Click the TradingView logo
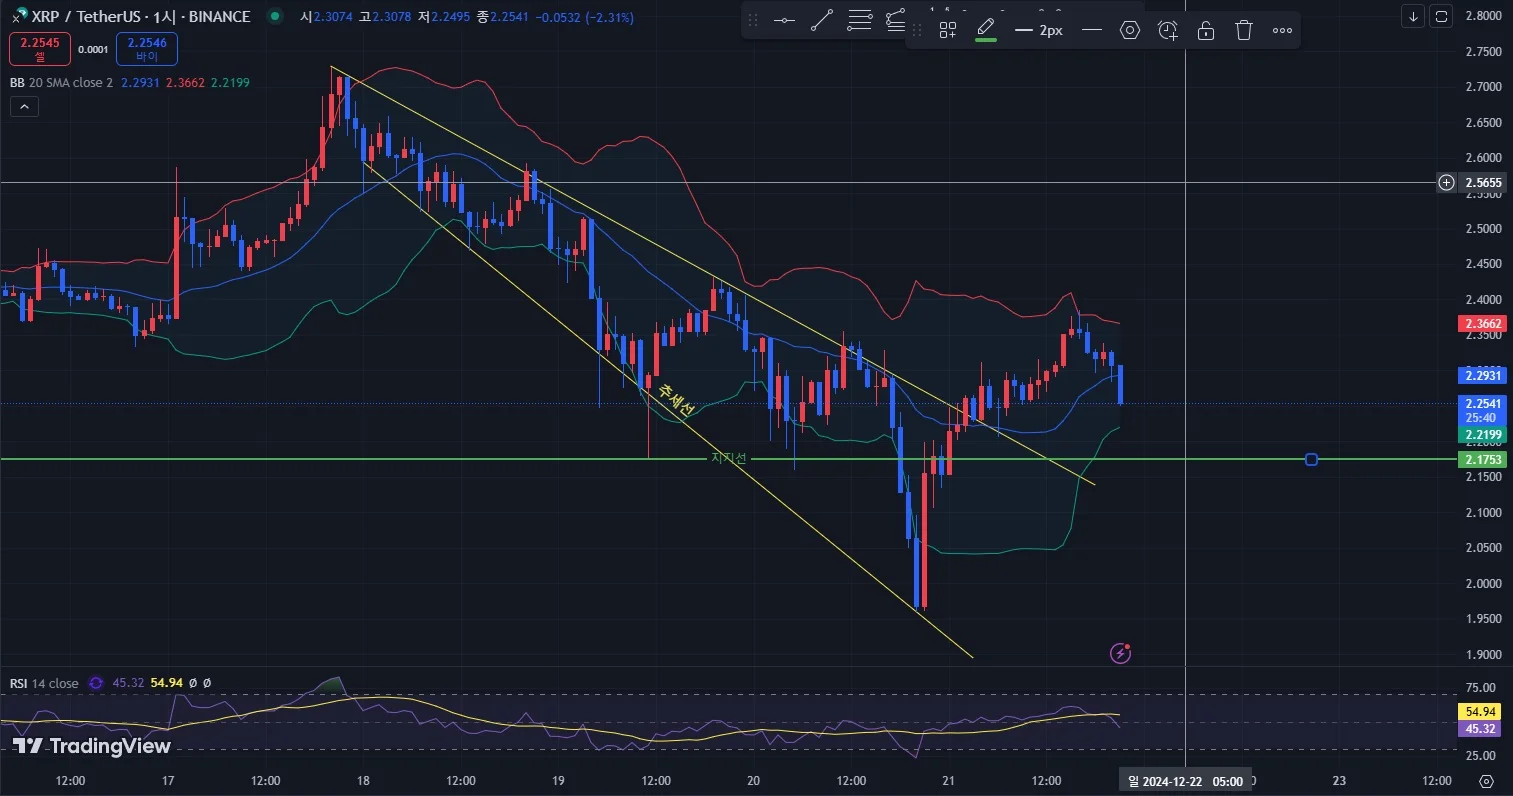This screenshot has width=1513, height=796. [x=92, y=746]
